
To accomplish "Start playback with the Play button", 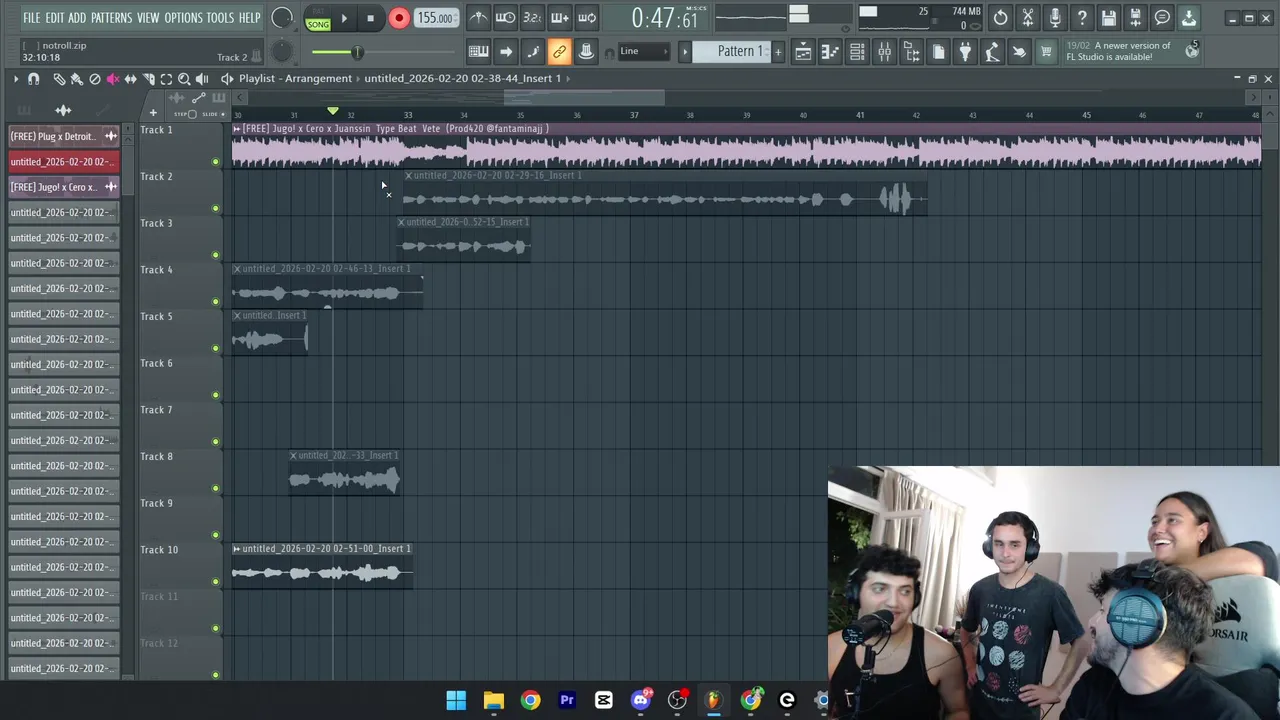I will [344, 18].
